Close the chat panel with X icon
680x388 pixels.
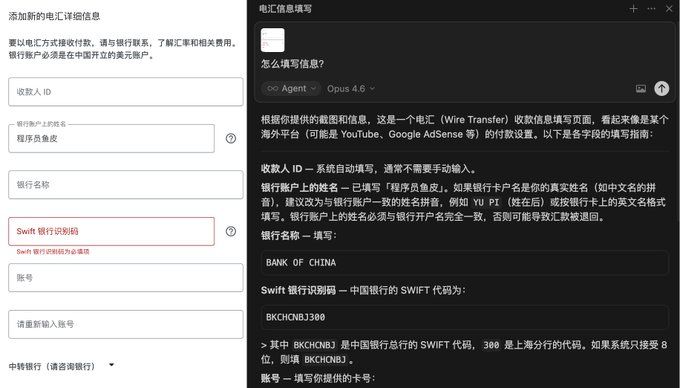point(669,9)
